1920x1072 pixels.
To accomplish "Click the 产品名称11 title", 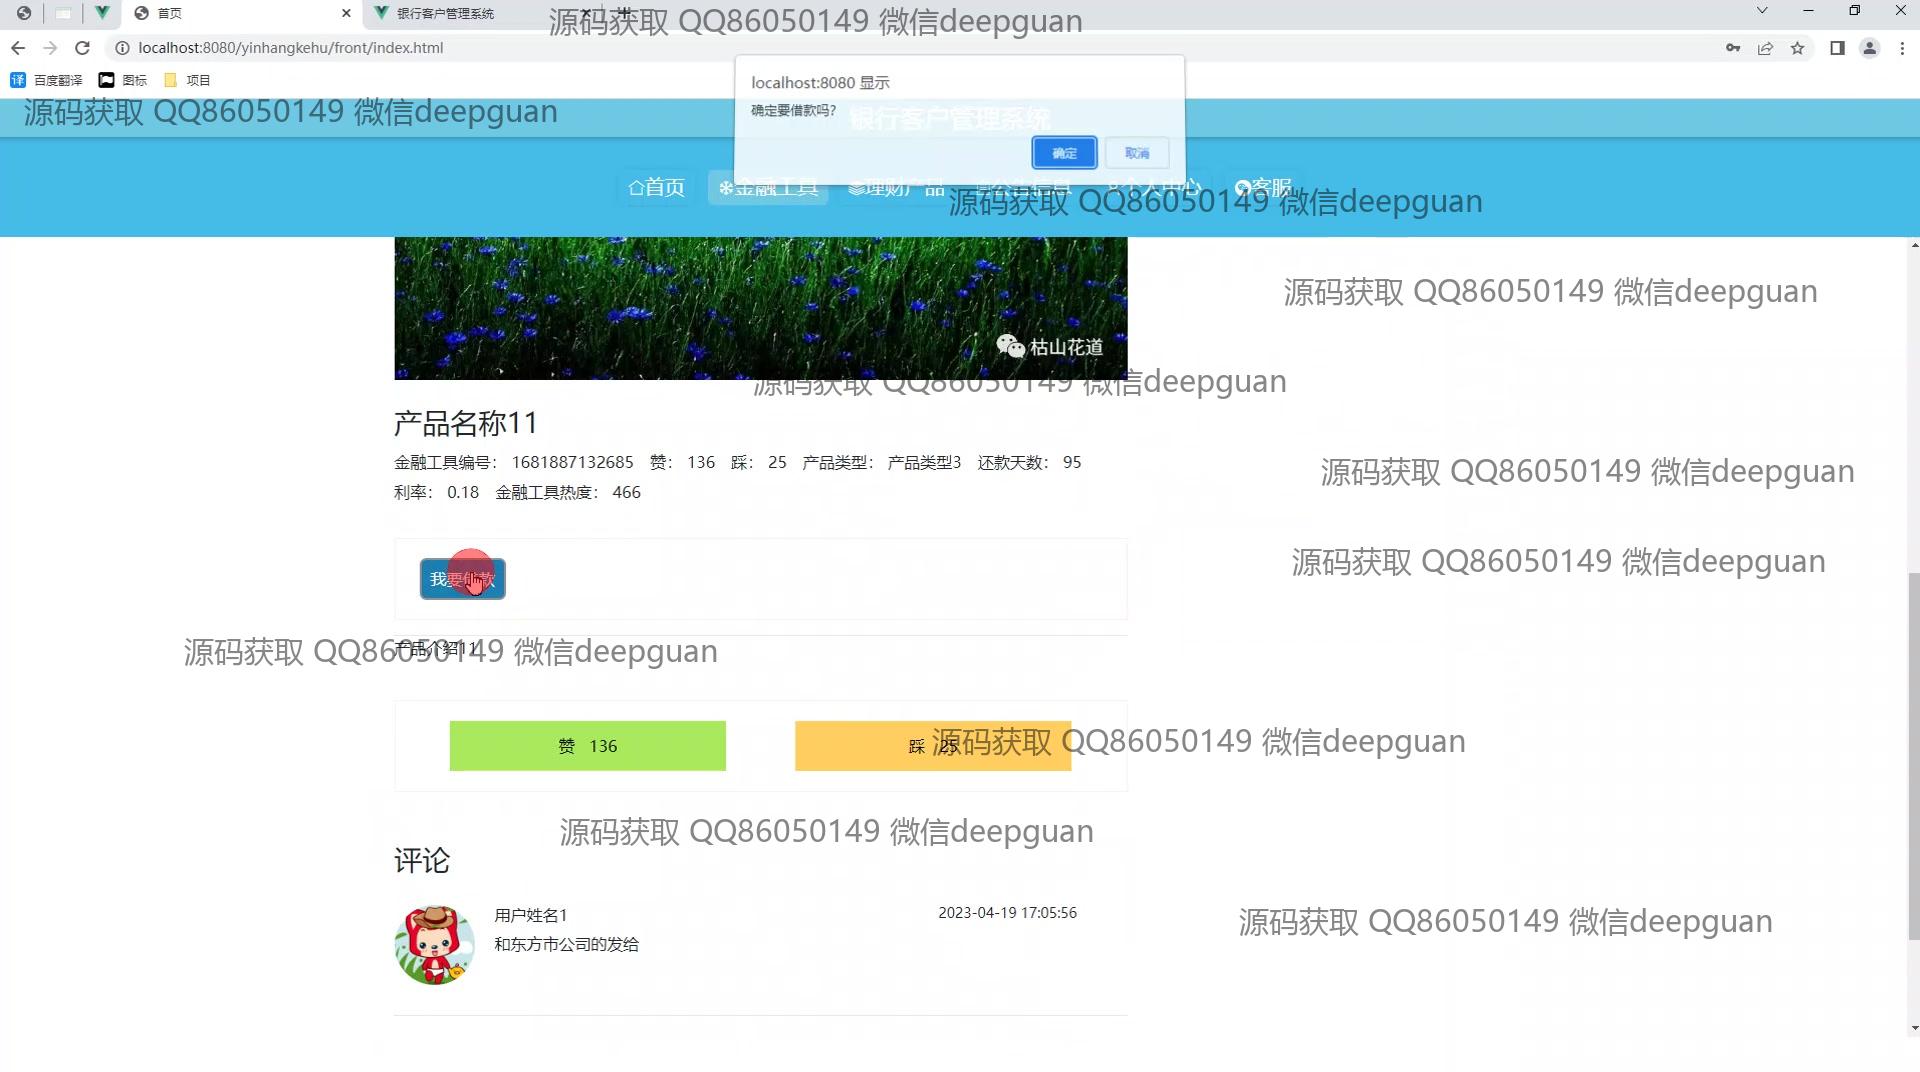I will [x=465, y=423].
